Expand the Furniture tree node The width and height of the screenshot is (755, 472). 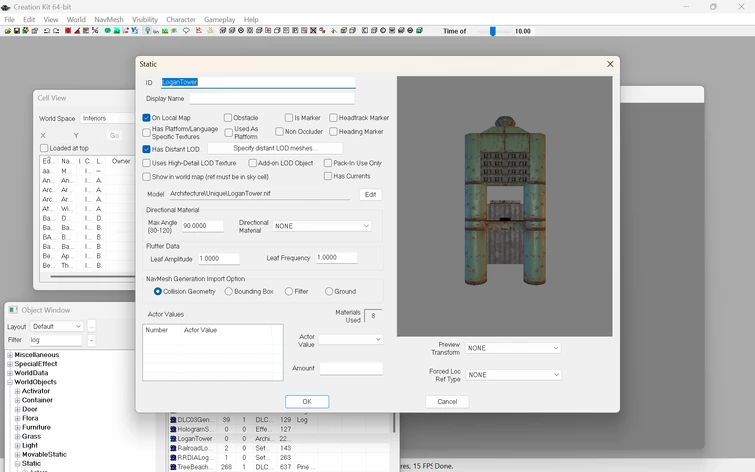point(17,427)
